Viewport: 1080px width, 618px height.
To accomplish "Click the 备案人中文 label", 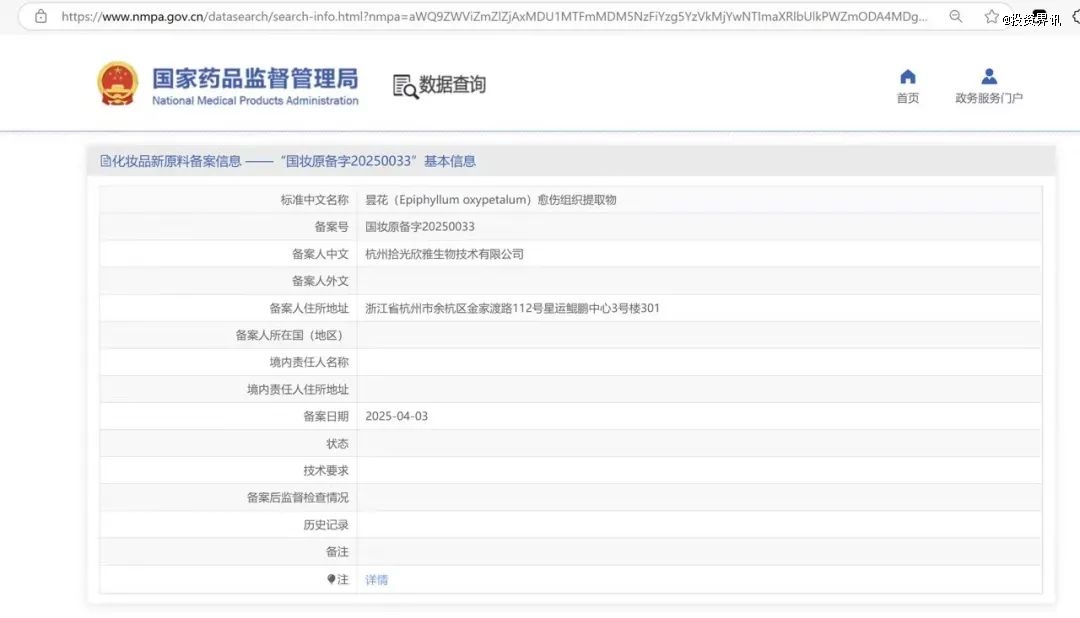I will point(320,254).
